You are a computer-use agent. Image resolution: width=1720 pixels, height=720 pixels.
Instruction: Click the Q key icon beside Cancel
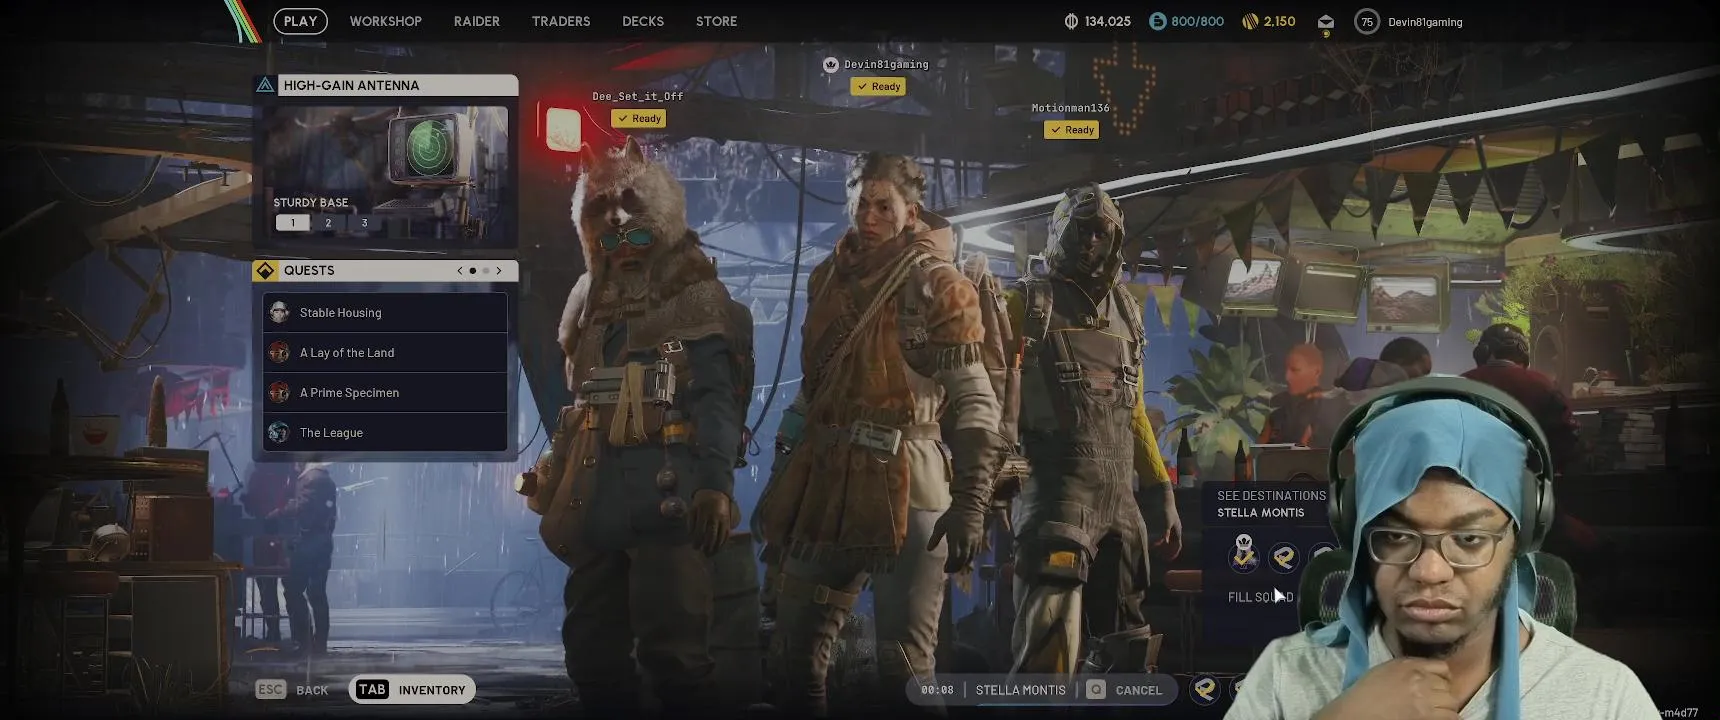[x=1096, y=690]
